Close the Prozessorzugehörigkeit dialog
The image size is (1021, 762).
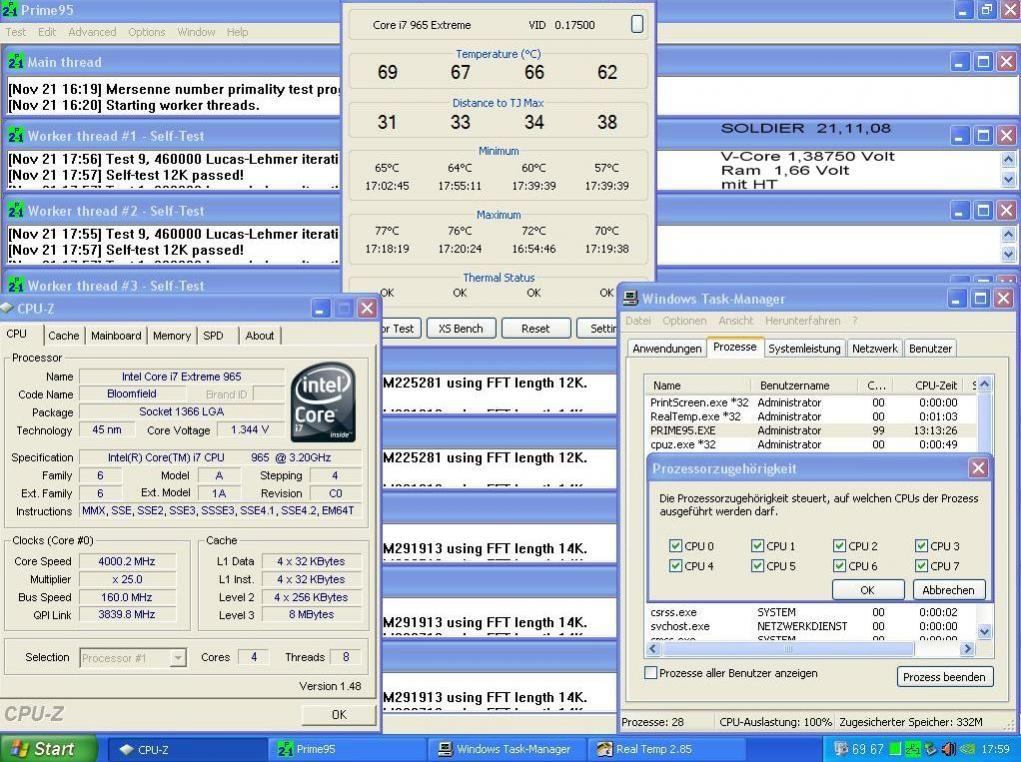(x=978, y=468)
